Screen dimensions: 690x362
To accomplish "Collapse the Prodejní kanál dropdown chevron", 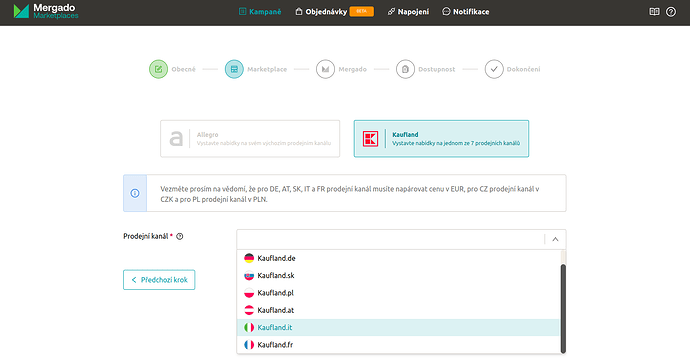I will (555, 239).
